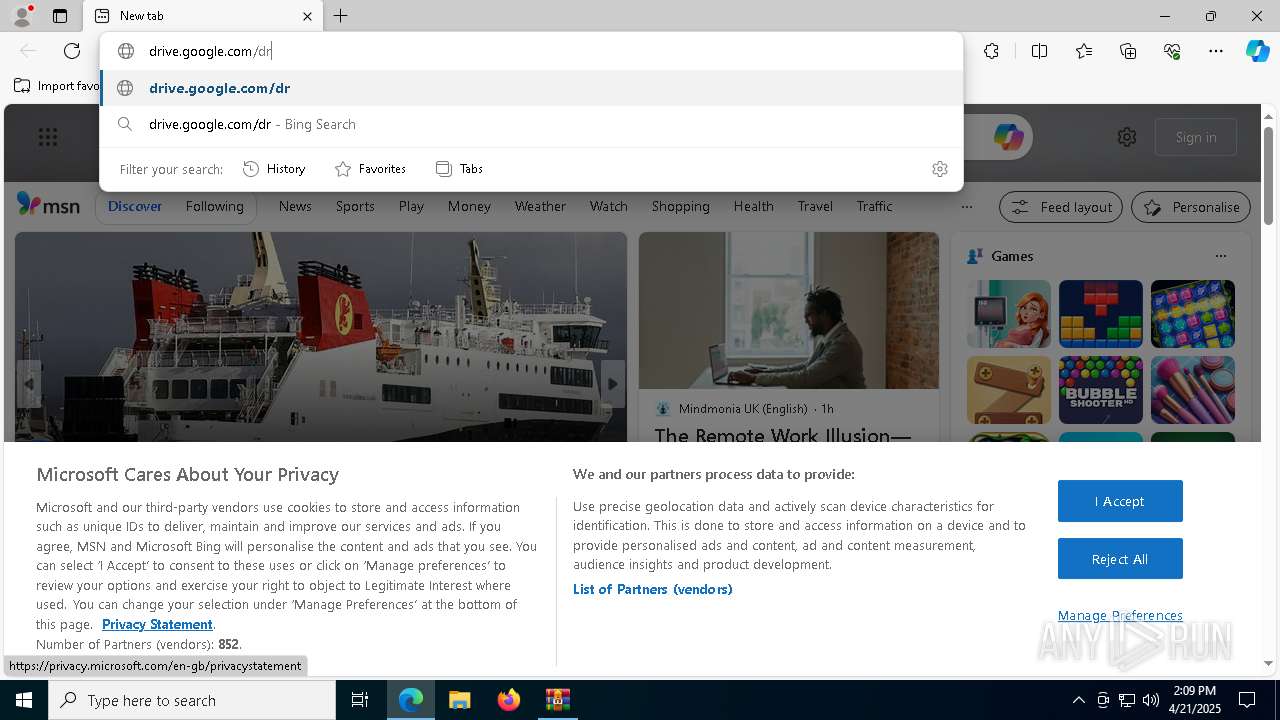Open Manage Preferences link
1280x720 pixels.
(x=1120, y=615)
